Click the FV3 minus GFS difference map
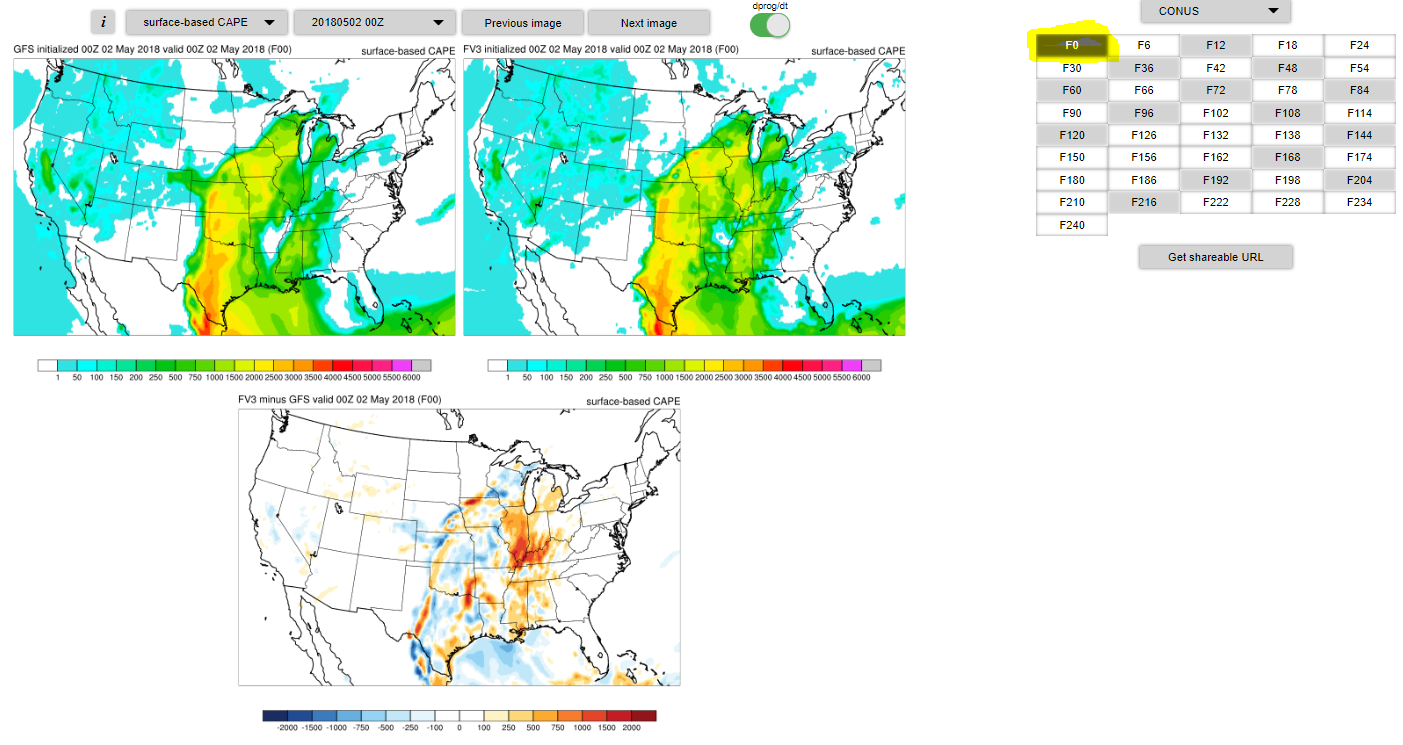Viewport: 1403px width, 745px height. (459, 547)
